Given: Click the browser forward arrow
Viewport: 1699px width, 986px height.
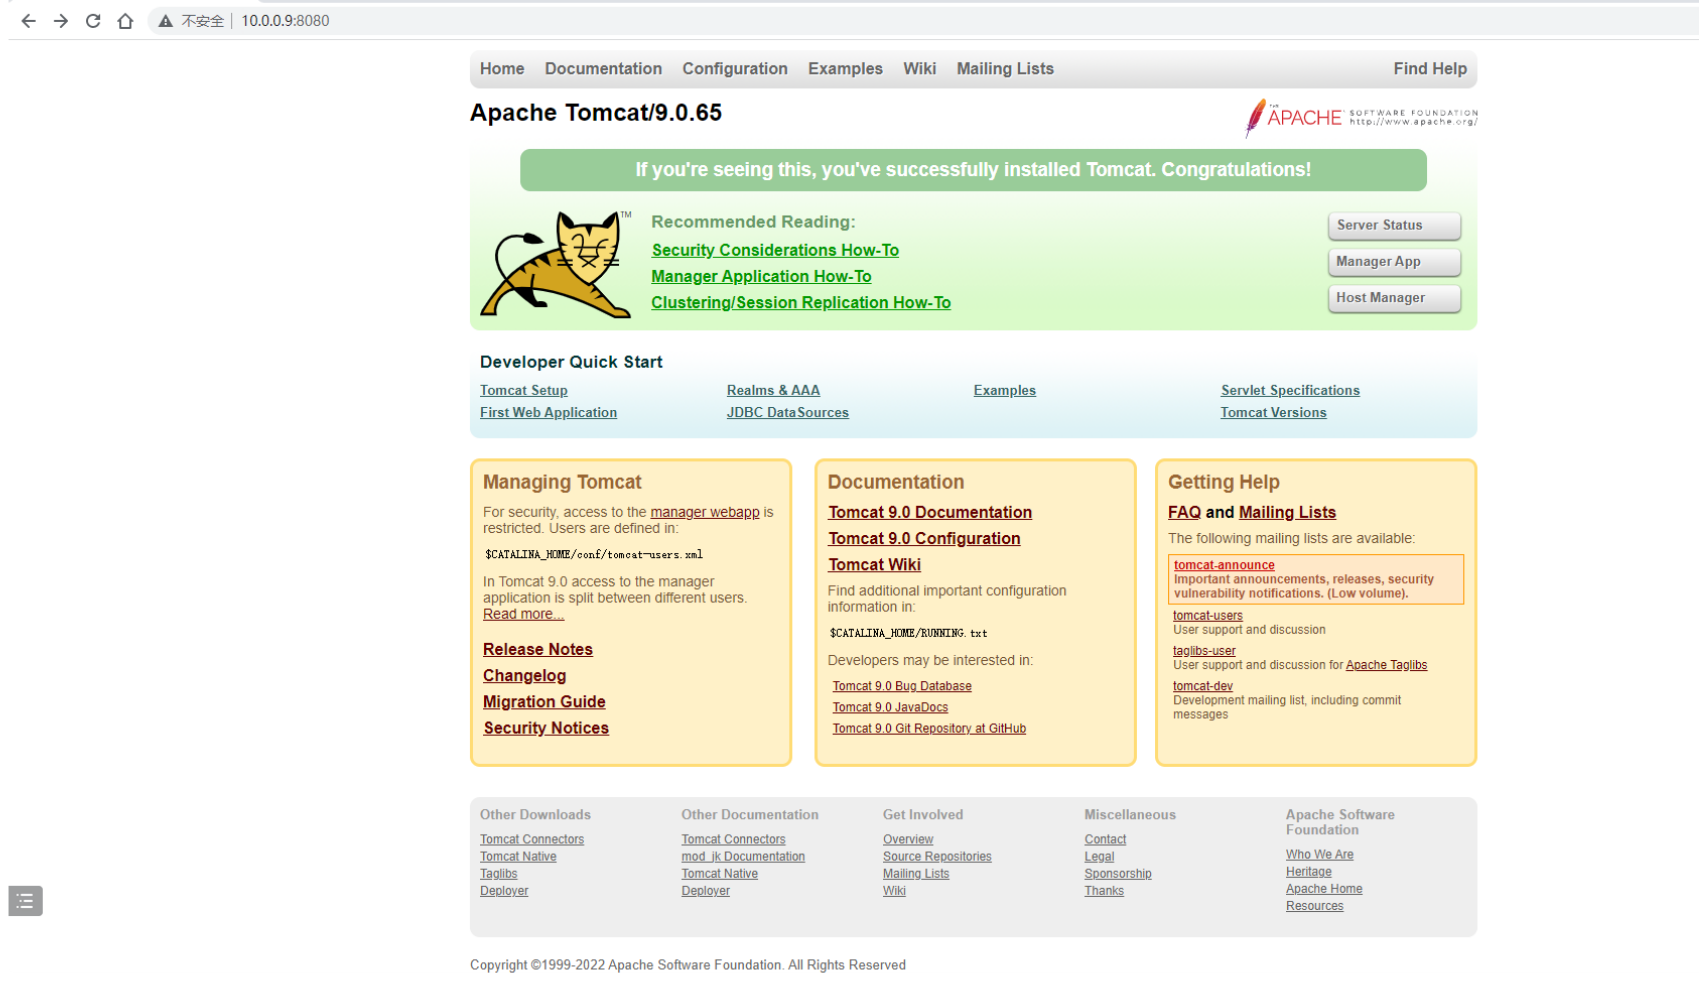Looking at the screenshot, I should click(61, 21).
